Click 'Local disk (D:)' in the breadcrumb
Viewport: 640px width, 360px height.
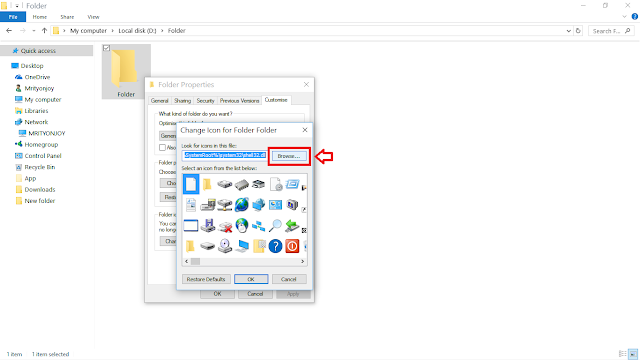coord(137,31)
